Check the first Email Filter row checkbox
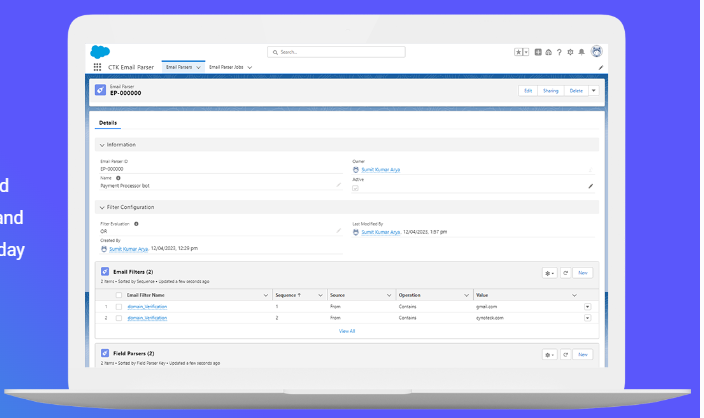 pos(118,306)
